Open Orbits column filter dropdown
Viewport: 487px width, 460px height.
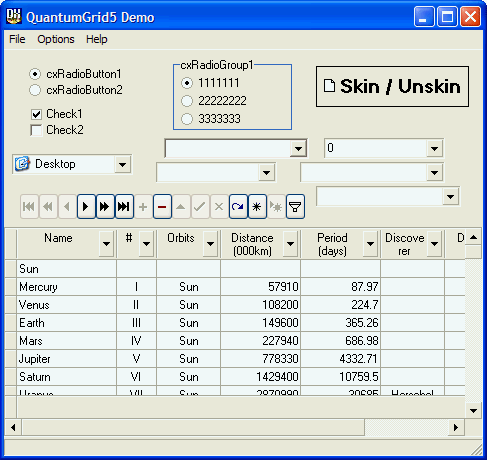pyautogui.click(x=210, y=244)
